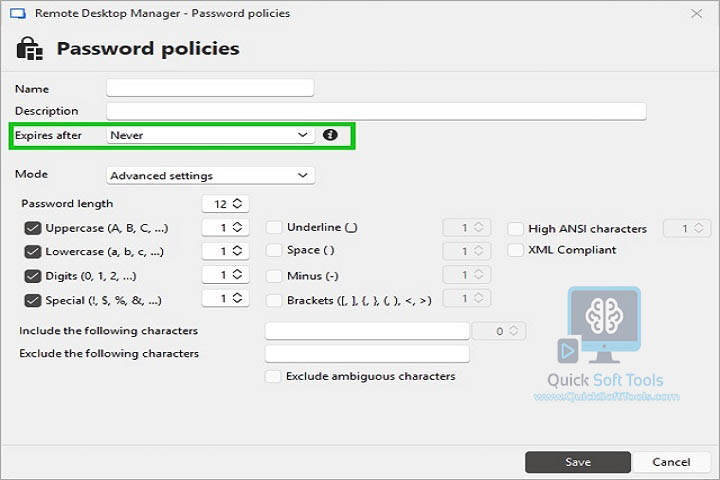Close the Password policies dialog
Viewport: 720px width, 480px height.
click(696, 14)
